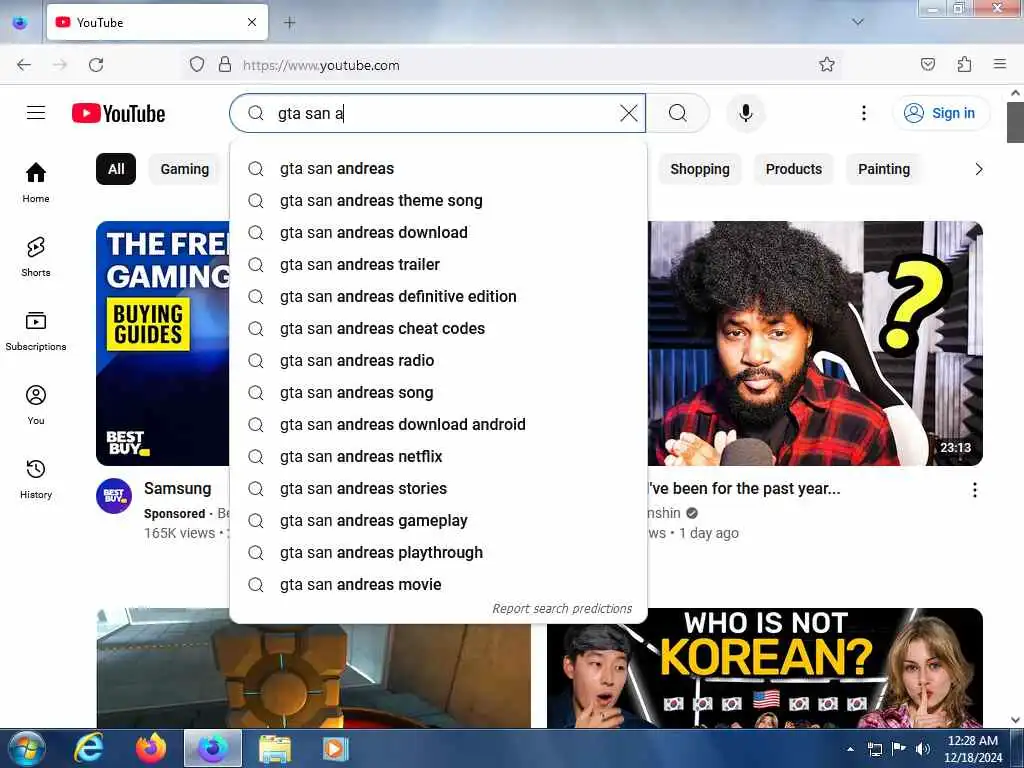Launch Internet Explorer from taskbar

(89, 748)
